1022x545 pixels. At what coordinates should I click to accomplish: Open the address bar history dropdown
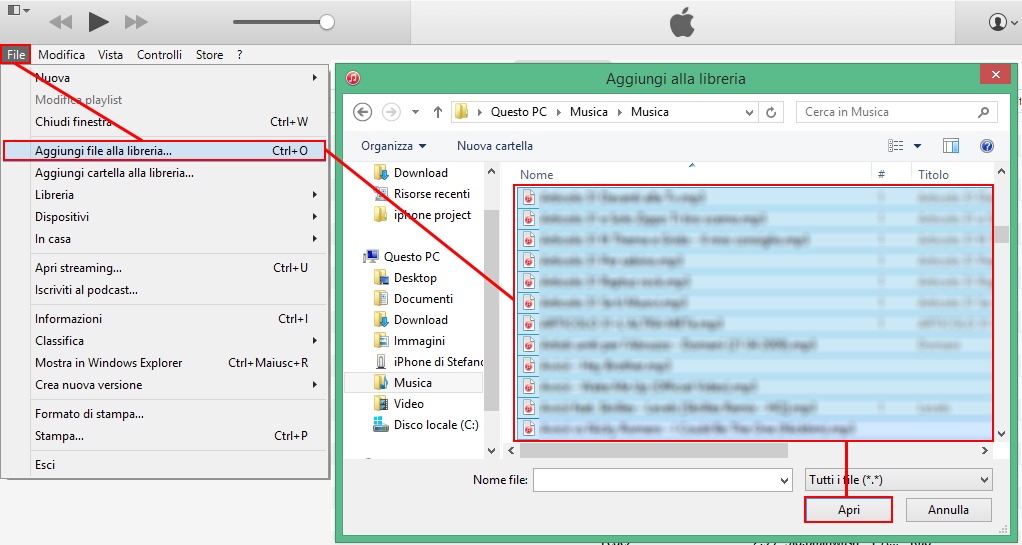point(749,112)
